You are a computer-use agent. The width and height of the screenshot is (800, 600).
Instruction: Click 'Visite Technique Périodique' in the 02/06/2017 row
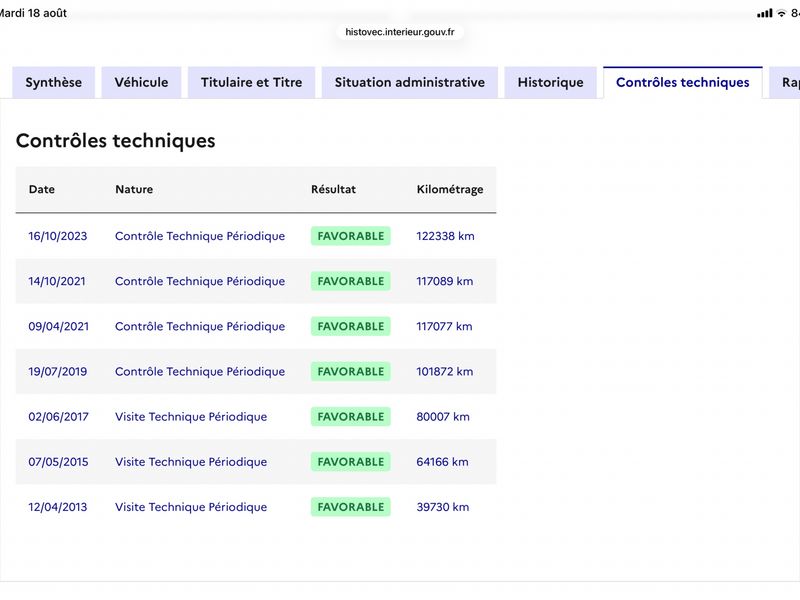191,417
